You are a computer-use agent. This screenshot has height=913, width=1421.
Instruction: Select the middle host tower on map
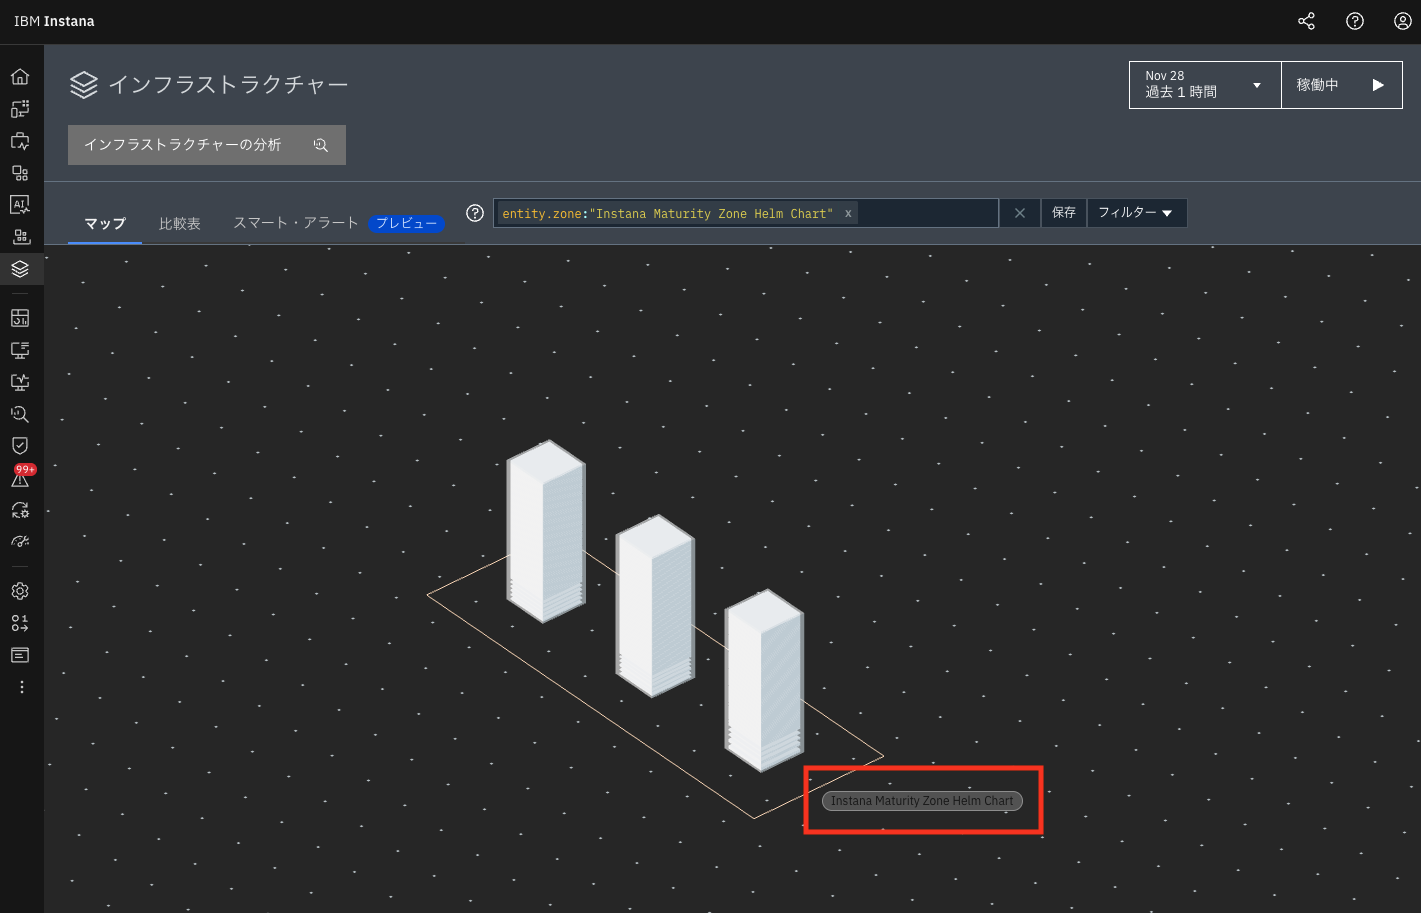[x=655, y=606]
